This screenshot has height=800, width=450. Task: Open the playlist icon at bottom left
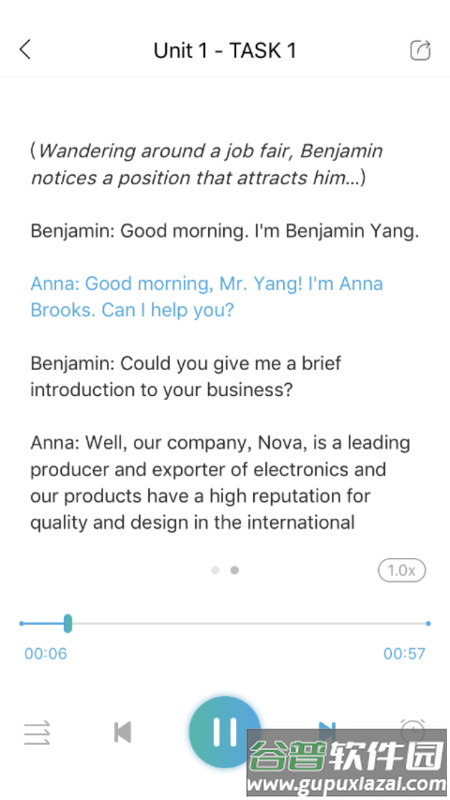tap(37, 732)
